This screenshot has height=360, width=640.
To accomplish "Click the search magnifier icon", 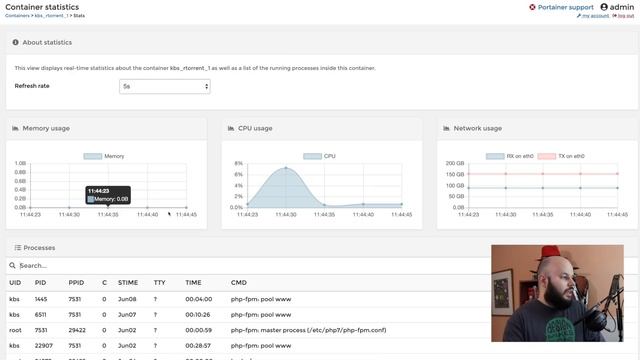I will (13, 265).
